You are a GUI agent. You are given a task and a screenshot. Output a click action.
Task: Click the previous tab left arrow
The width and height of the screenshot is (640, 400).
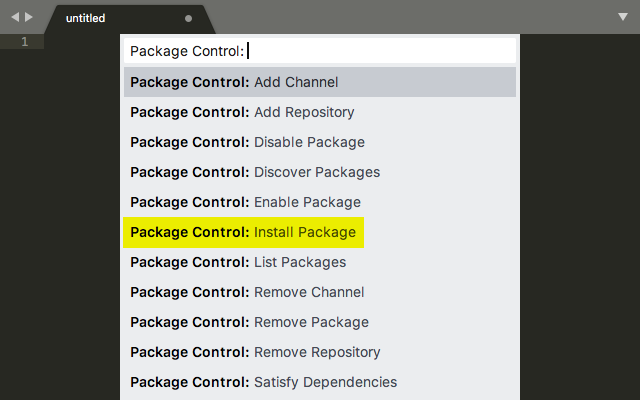click(x=15, y=18)
